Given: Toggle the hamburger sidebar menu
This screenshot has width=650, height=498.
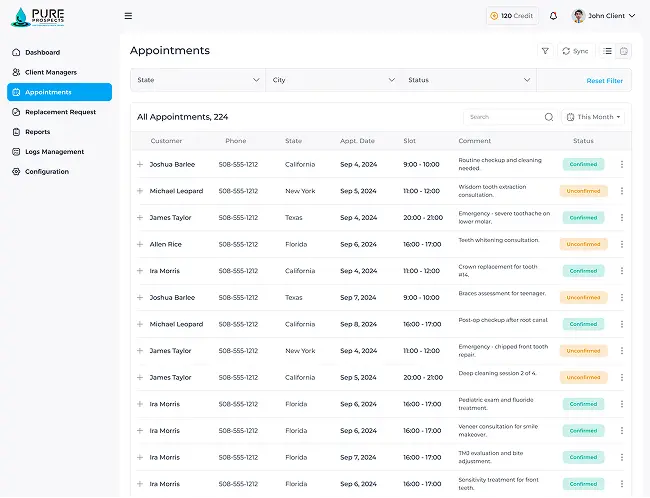Looking at the screenshot, I should (128, 16).
